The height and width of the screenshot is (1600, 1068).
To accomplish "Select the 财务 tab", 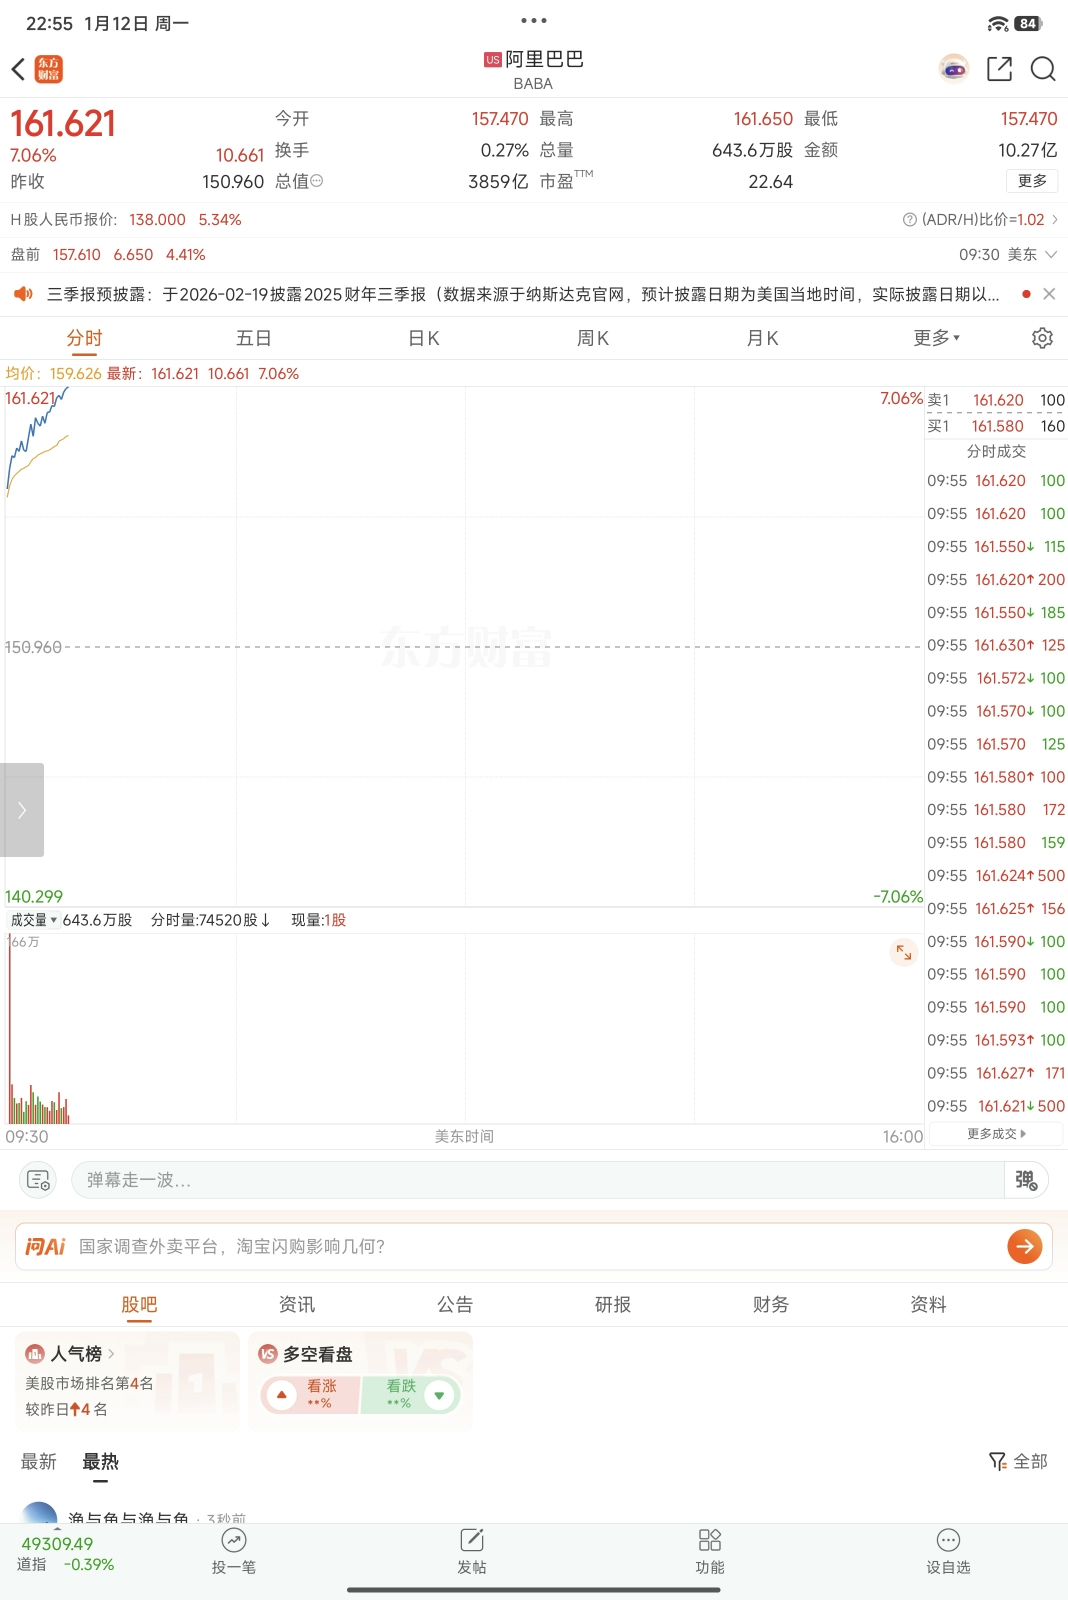I will tap(771, 1304).
